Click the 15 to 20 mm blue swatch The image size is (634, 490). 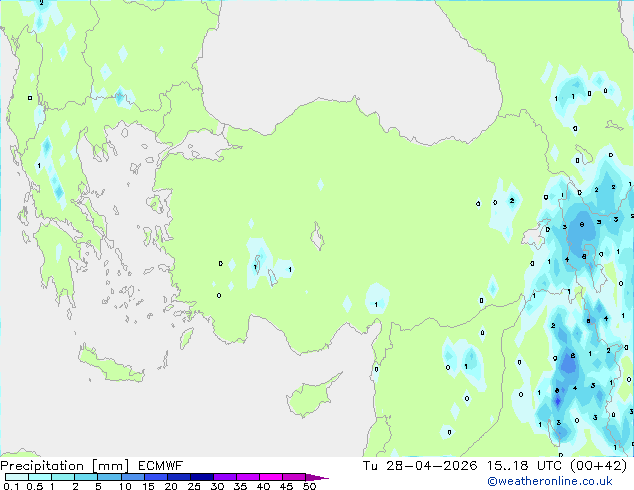156,477
